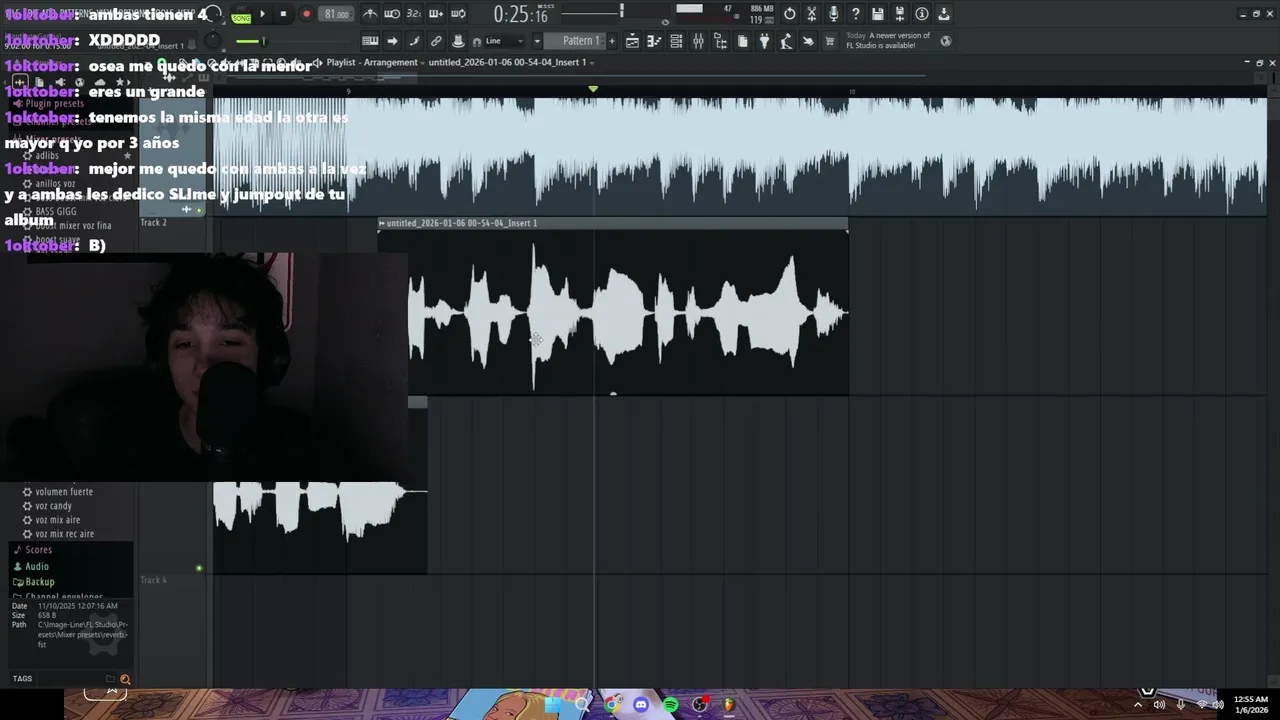Click the note/brush icon in toolbar
1280x720 pixels.
point(414,41)
